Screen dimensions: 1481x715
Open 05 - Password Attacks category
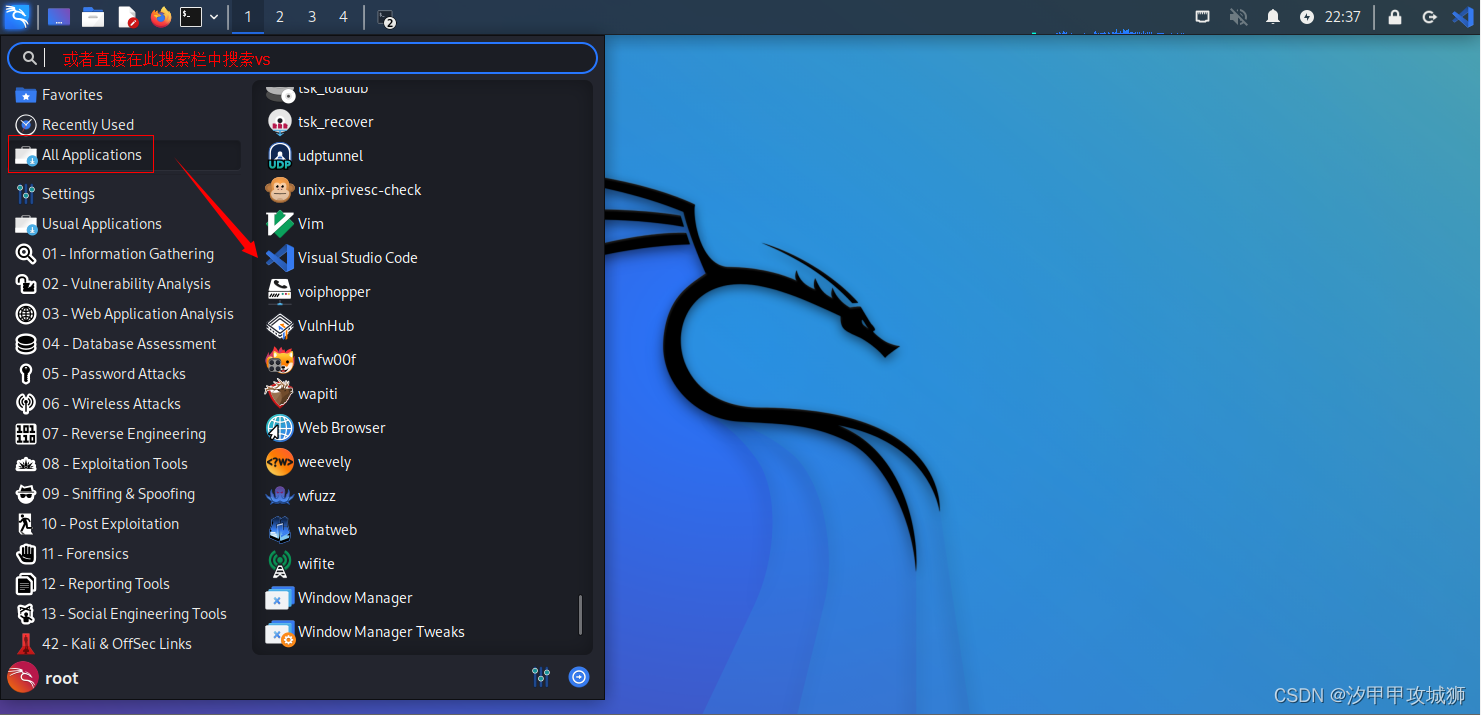coord(127,374)
